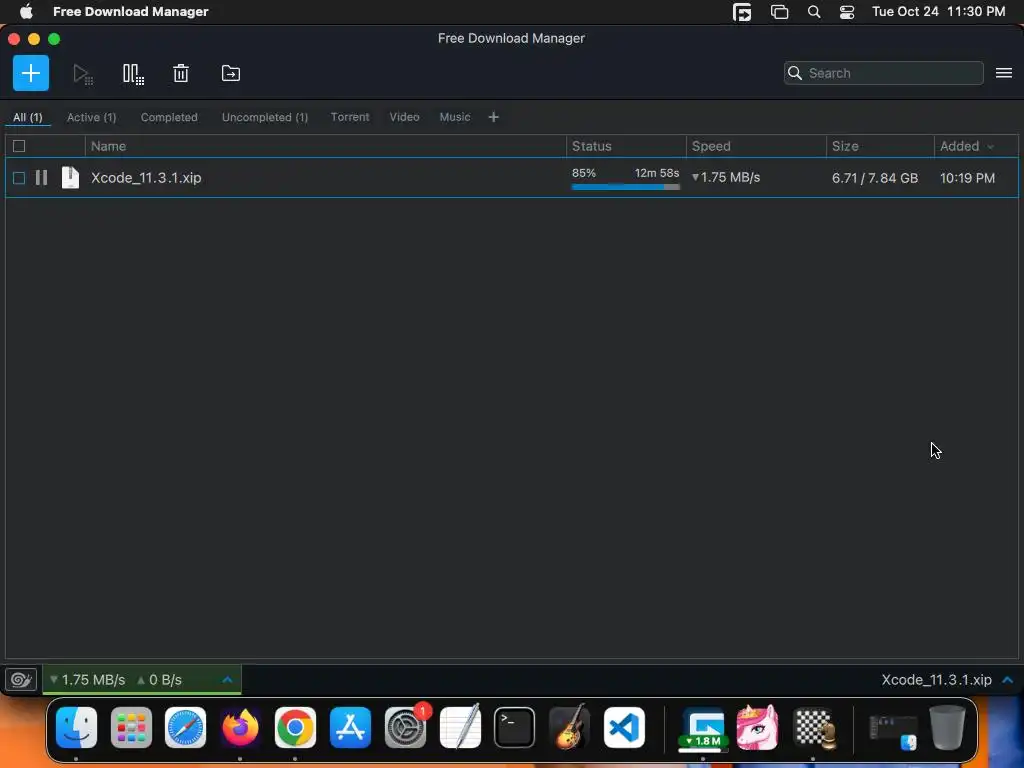
Task: Click the 1.75 MB/s speed cell
Action: [x=726, y=178]
